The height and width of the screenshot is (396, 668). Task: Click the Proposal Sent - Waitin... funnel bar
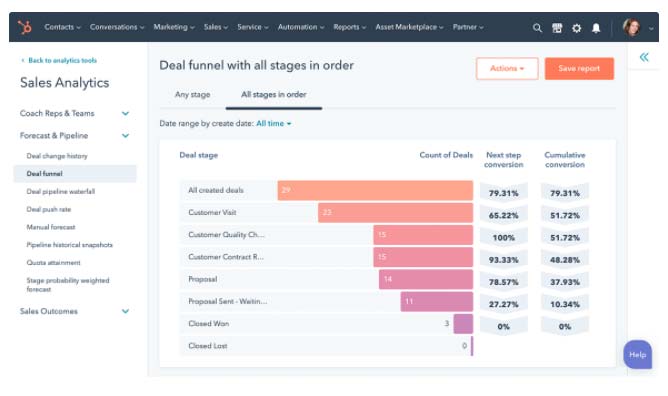tap(437, 301)
